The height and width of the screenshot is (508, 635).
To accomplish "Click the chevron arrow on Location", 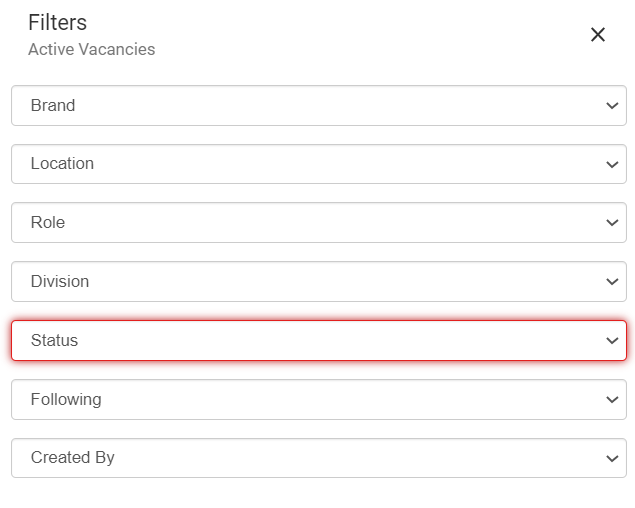I will 612,164.
